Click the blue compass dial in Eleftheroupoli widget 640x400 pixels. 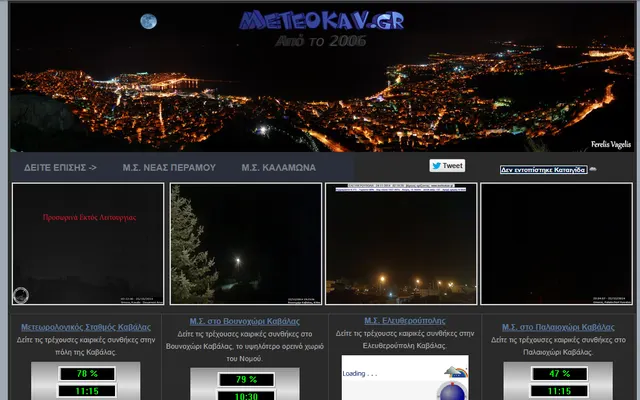[x=452, y=391]
